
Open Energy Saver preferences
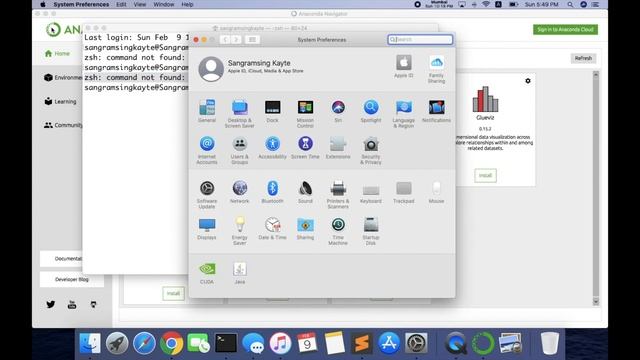click(x=240, y=231)
